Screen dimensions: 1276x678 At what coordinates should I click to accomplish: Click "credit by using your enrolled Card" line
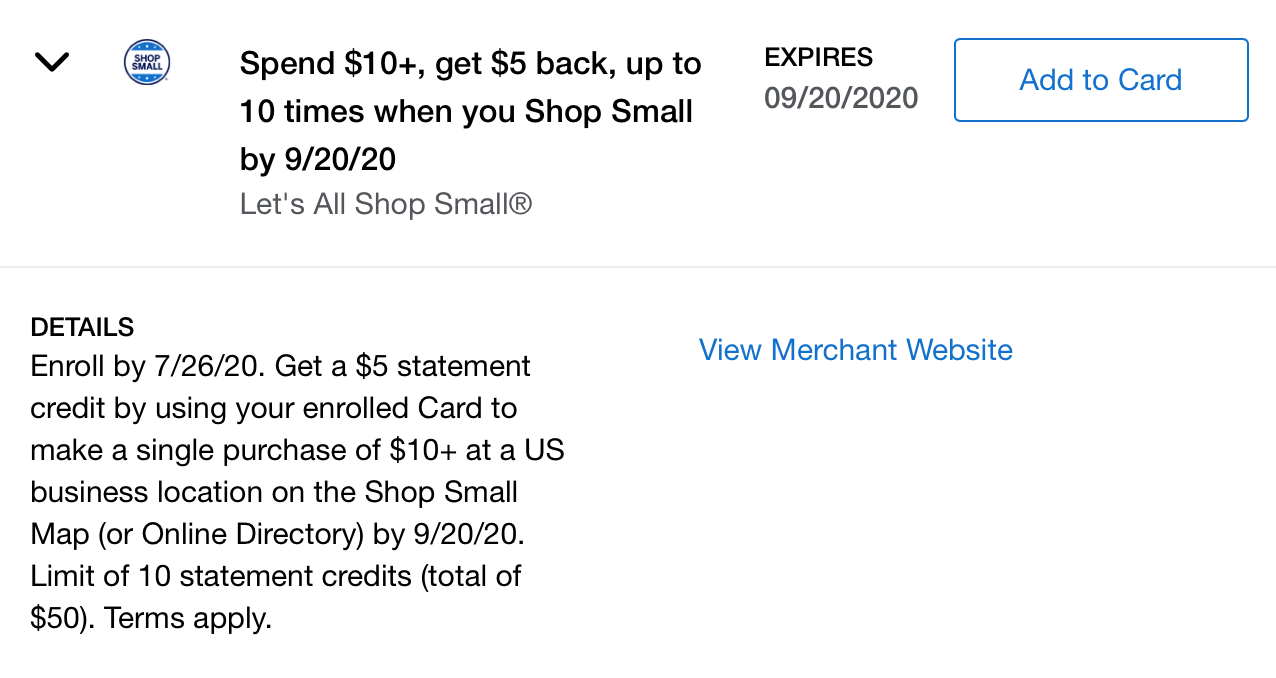coord(273,408)
